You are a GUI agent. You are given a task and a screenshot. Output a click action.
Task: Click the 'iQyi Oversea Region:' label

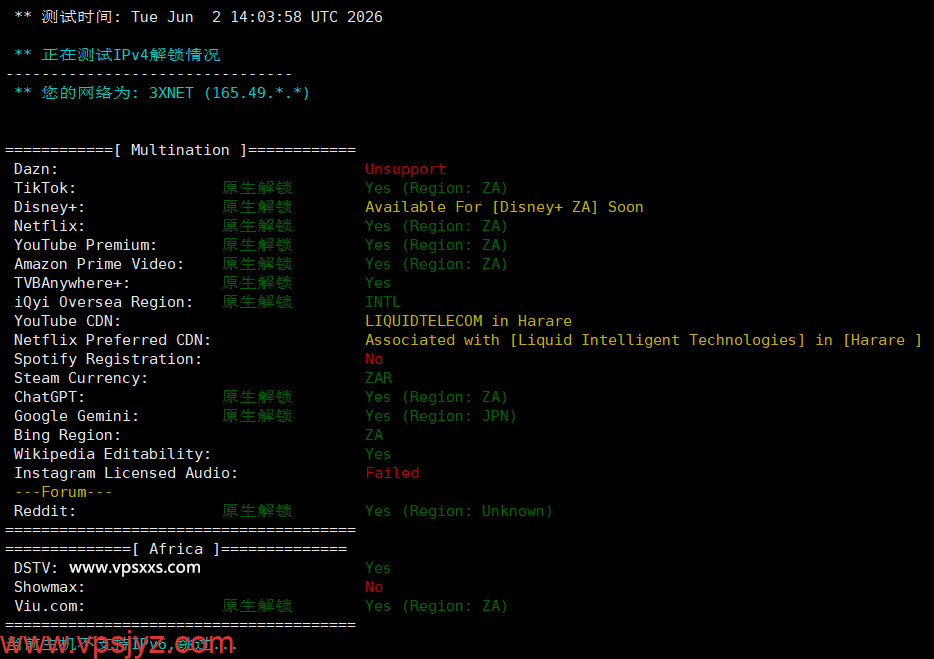(103, 302)
